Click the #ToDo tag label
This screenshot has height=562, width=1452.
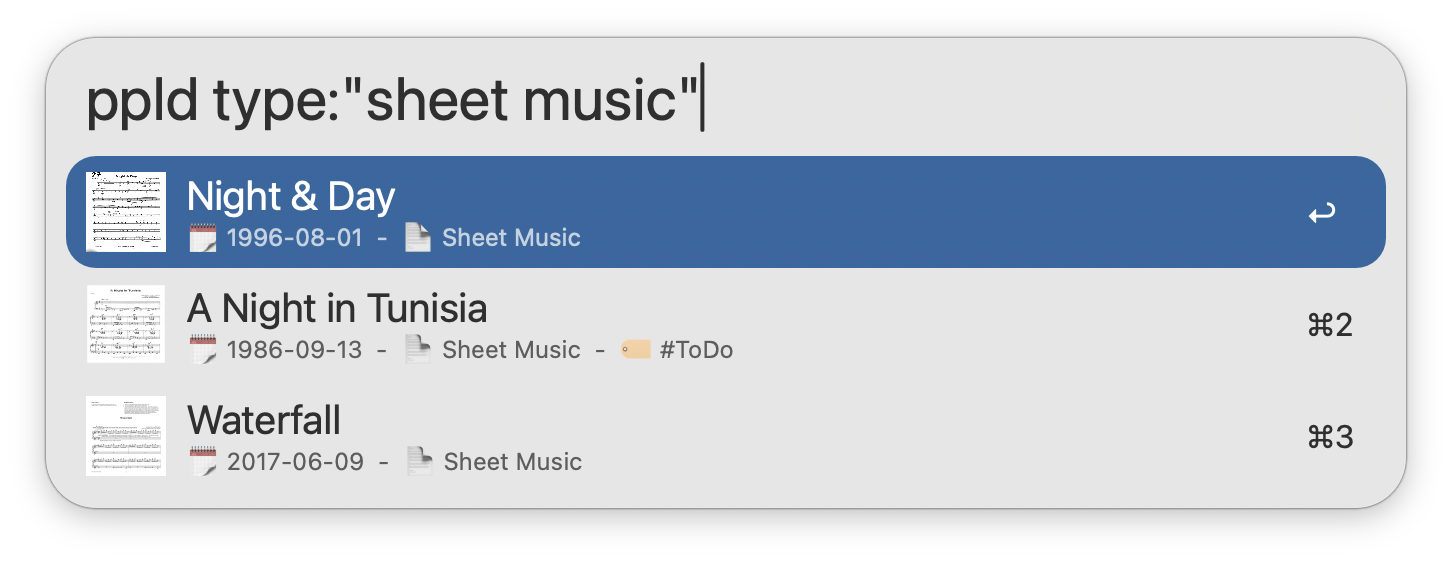click(x=696, y=350)
